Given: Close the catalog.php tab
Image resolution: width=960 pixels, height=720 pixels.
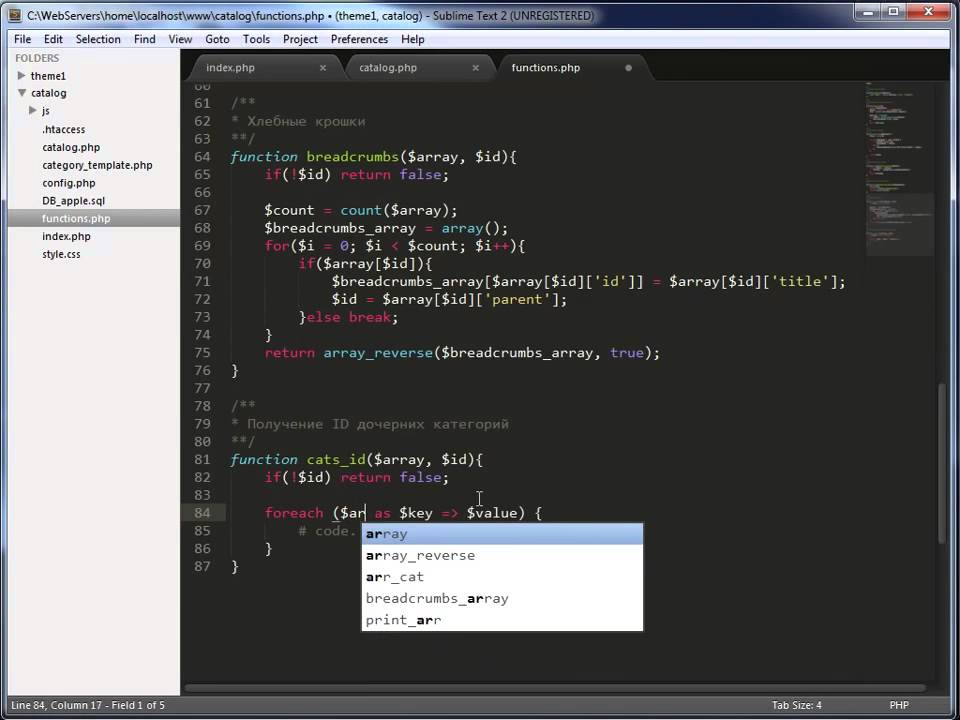Looking at the screenshot, I should (x=475, y=68).
